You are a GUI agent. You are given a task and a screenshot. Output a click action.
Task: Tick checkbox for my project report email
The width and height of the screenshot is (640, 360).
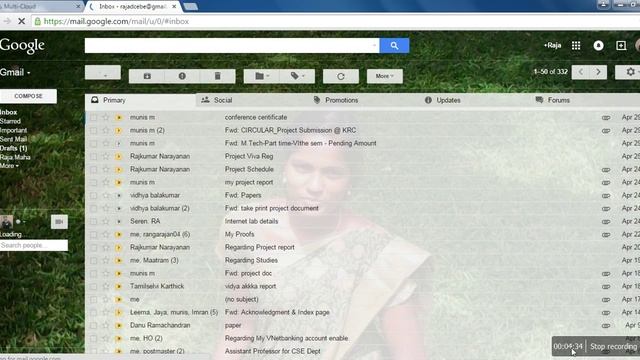[93, 182]
